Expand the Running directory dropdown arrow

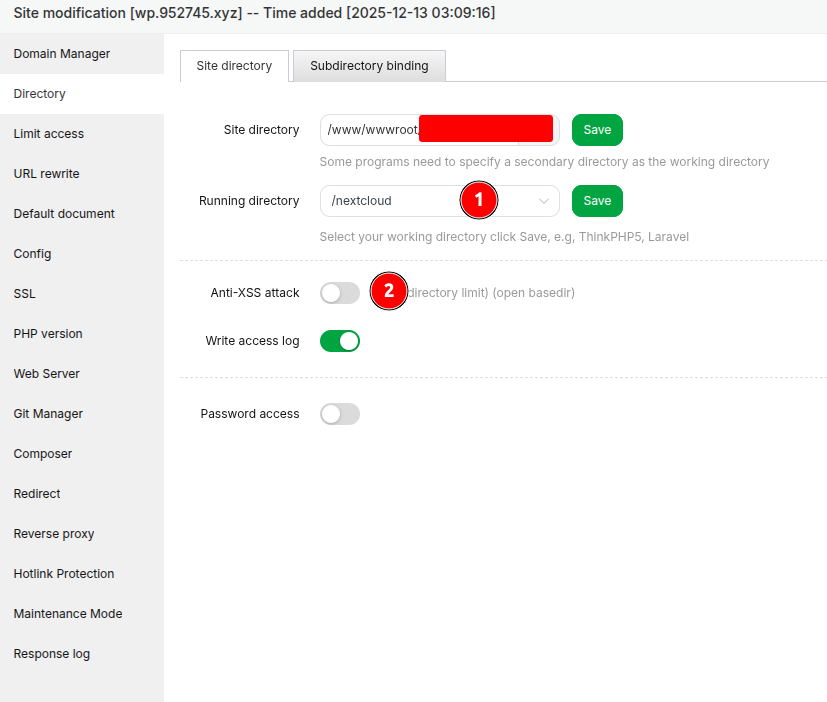(544, 201)
